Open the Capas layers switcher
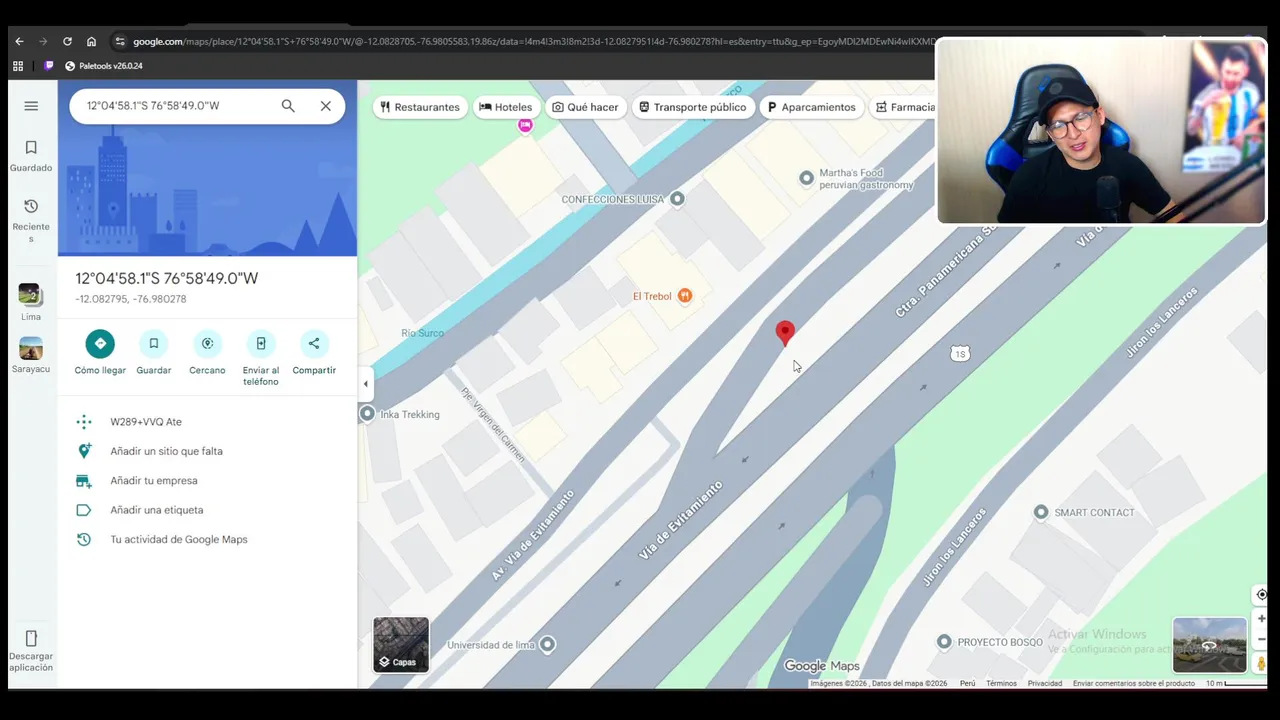1280x720 pixels. tap(401, 644)
